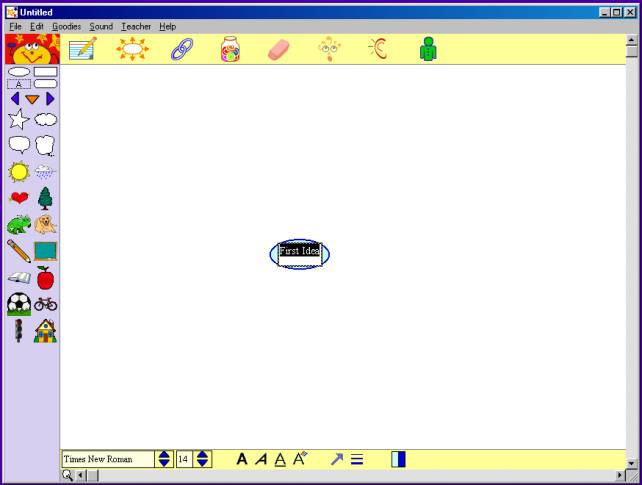Viewport: 642px width, 485px height.
Task: Open symbol library list with orange down arrow
Action: pos(32,99)
